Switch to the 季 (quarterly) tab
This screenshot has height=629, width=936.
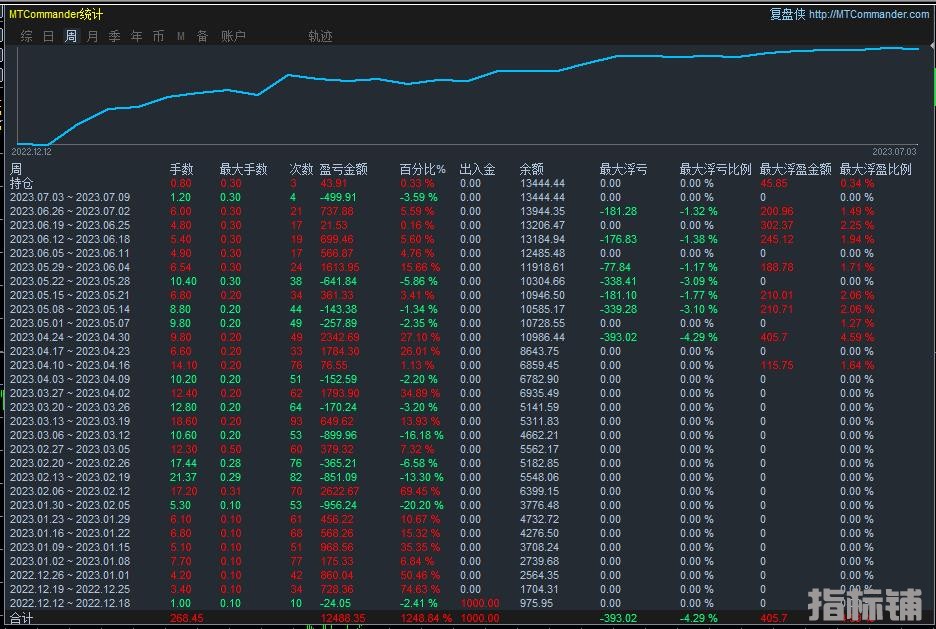[x=114, y=36]
